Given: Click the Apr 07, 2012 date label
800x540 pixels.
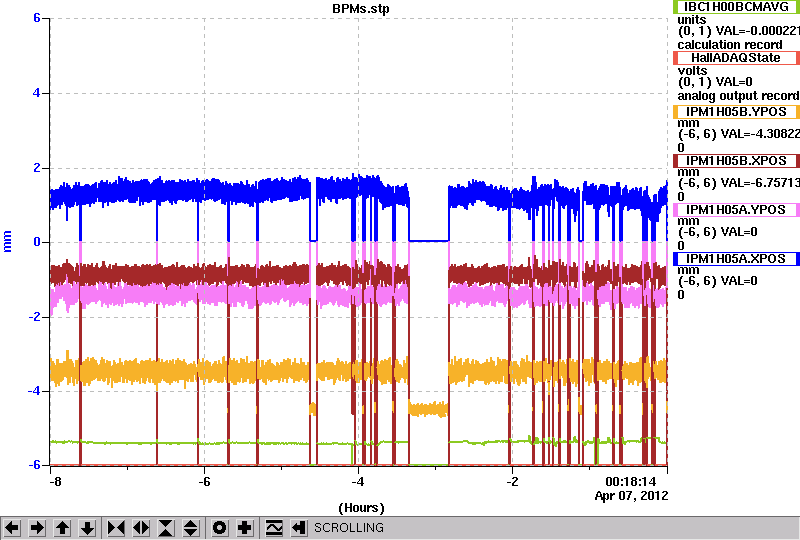Looking at the screenshot, I should click(x=631, y=496).
